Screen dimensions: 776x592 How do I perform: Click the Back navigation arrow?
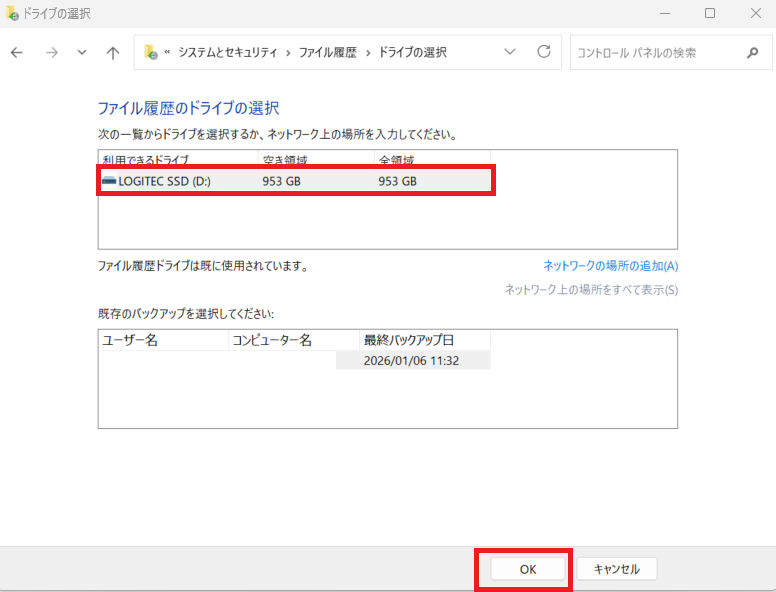click(17, 53)
